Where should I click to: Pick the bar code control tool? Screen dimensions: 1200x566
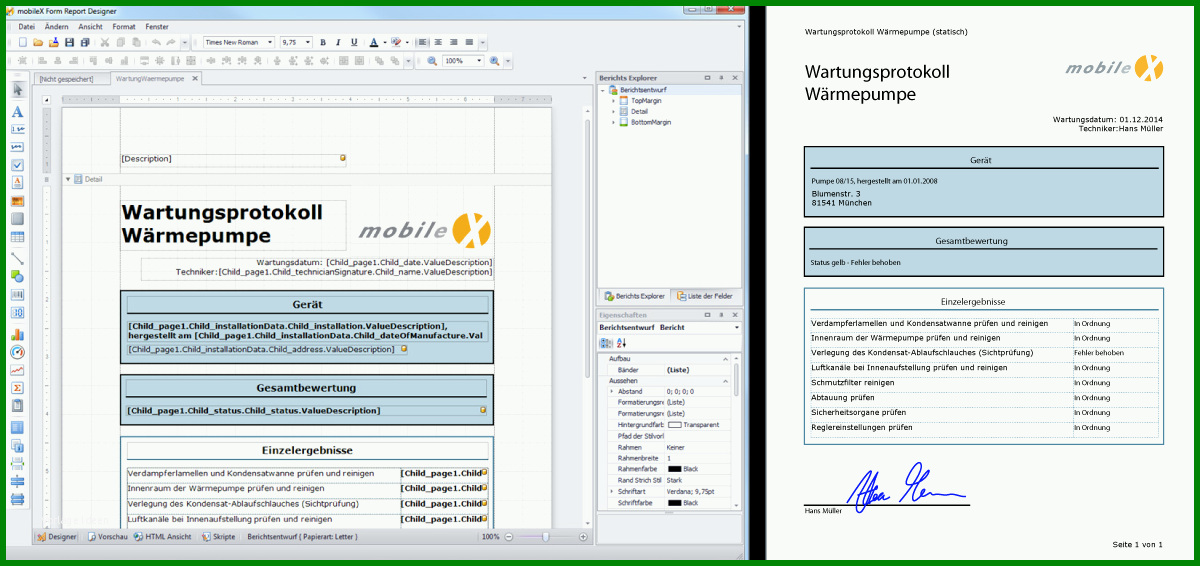click(x=17, y=294)
